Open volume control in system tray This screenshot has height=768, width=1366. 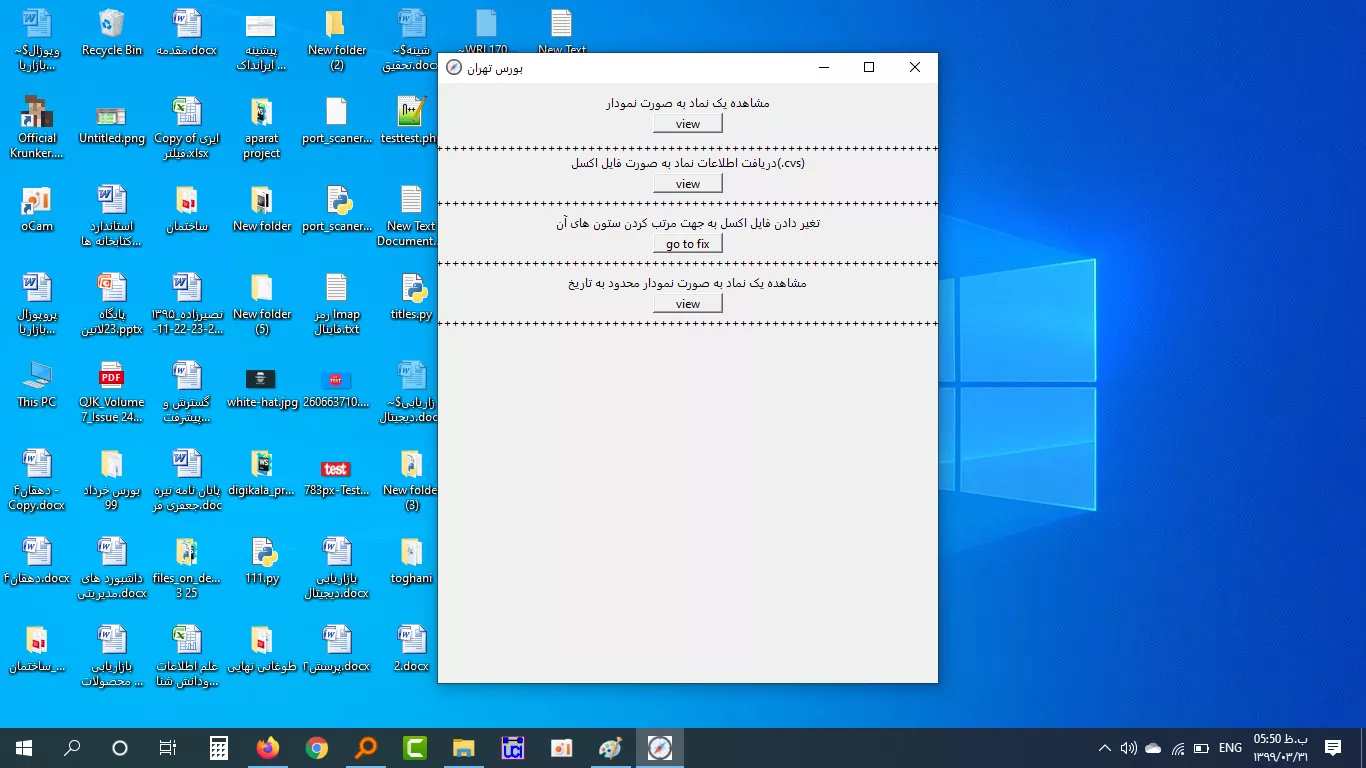1129,748
